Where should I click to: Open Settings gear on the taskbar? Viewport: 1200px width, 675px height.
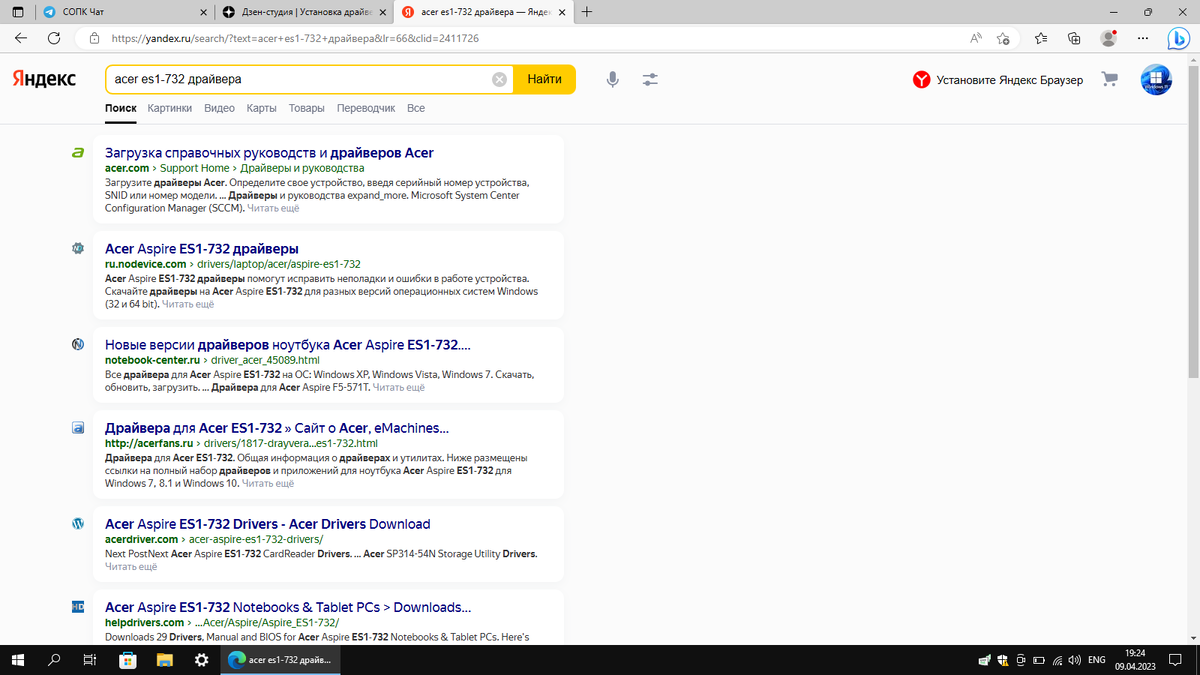pos(201,660)
